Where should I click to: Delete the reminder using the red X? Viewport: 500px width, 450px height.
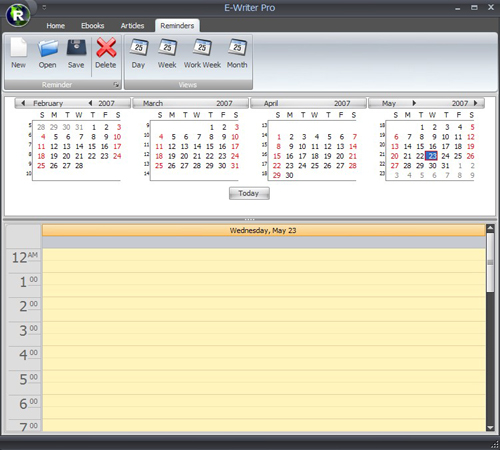coord(106,53)
